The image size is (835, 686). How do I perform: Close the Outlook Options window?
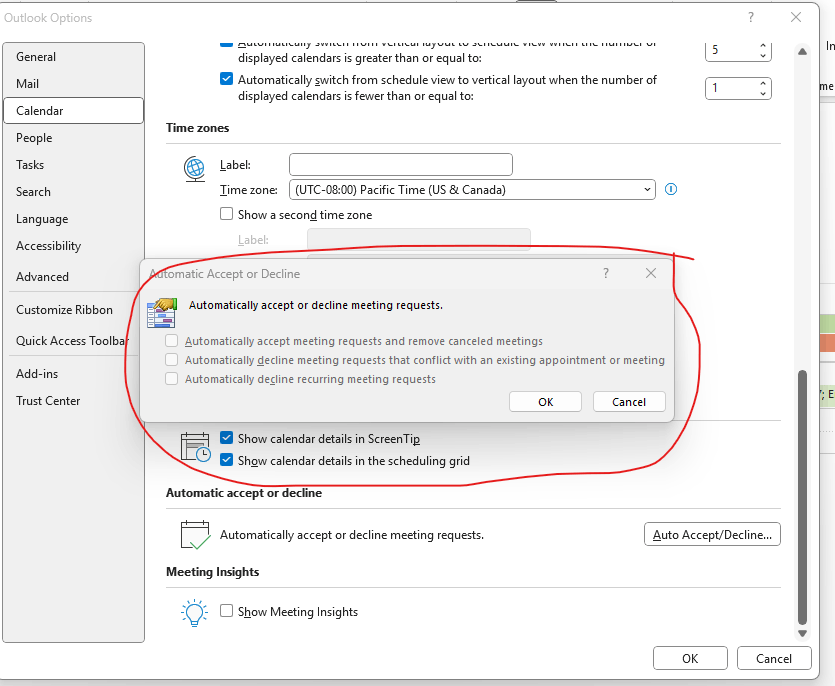[796, 18]
